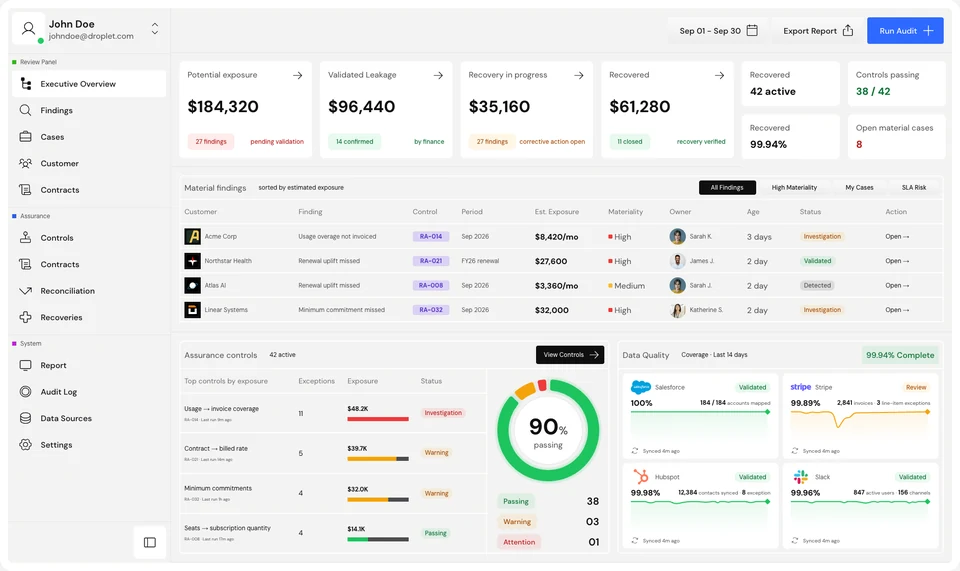This screenshot has height=571, width=960.
Task: Open Contracts under Assurance section
Action: [59, 264]
